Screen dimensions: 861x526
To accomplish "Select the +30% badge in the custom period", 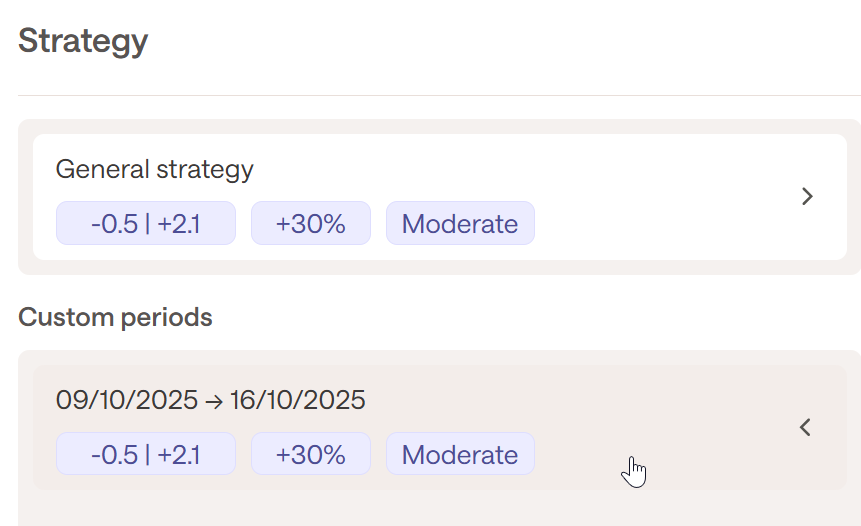I will [310, 455].
